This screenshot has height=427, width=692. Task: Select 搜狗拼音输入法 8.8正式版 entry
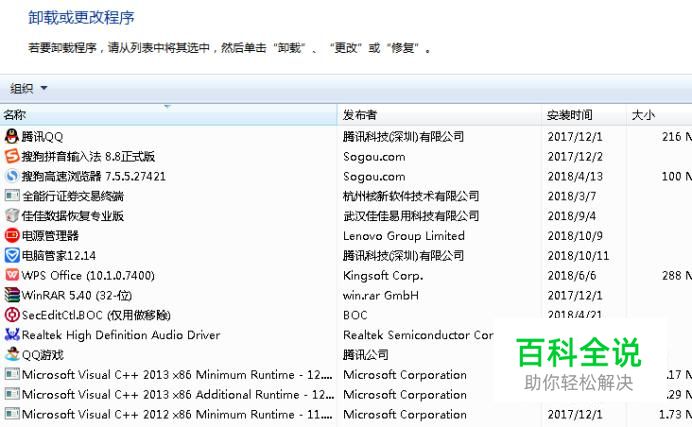click(x=88, y=157)
